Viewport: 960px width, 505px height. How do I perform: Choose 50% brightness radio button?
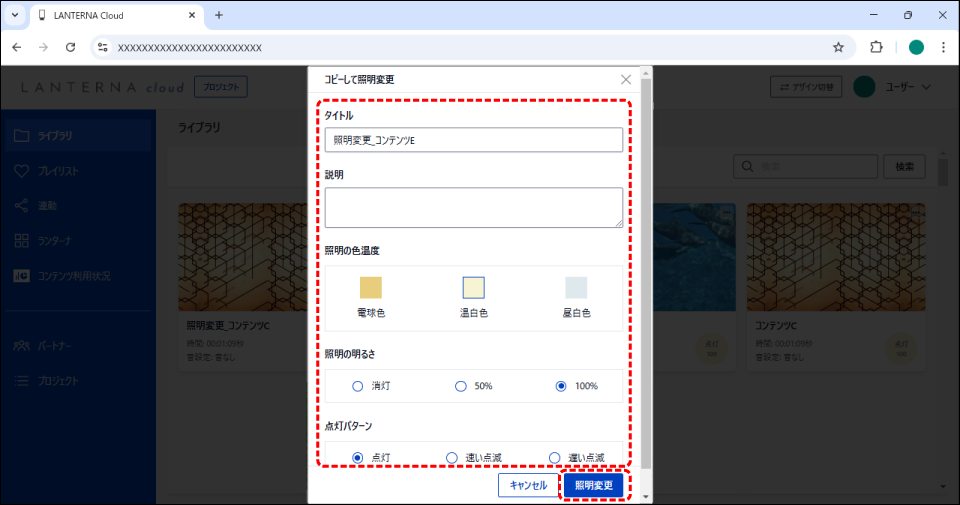click(x=461, y=386)
